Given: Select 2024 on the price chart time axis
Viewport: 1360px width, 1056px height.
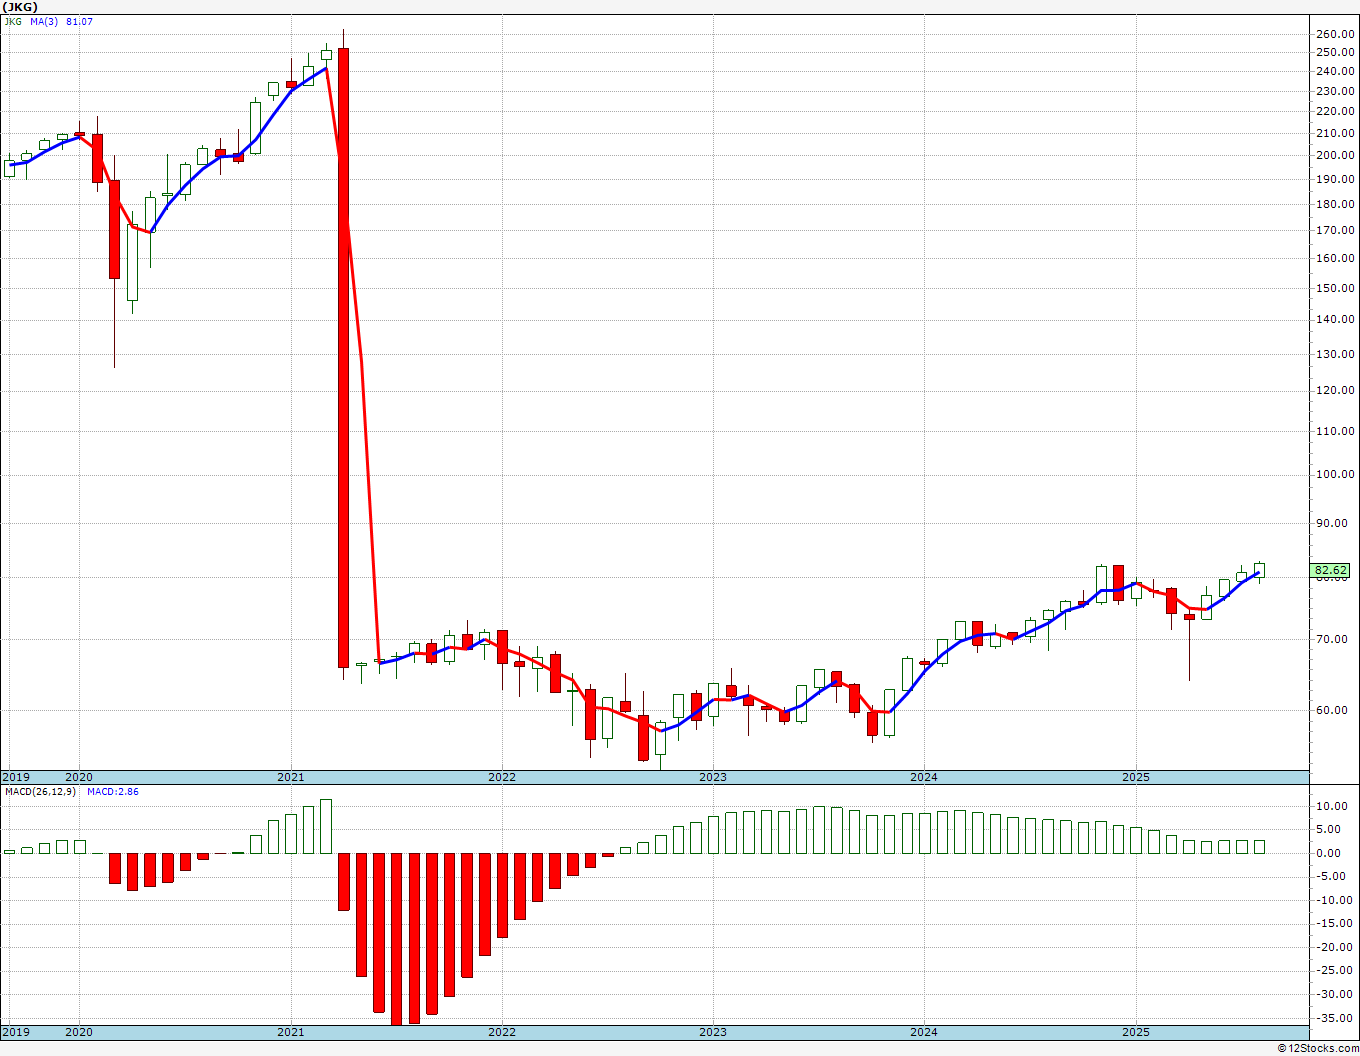Looking at the screenshot, I should click(924, 777).
